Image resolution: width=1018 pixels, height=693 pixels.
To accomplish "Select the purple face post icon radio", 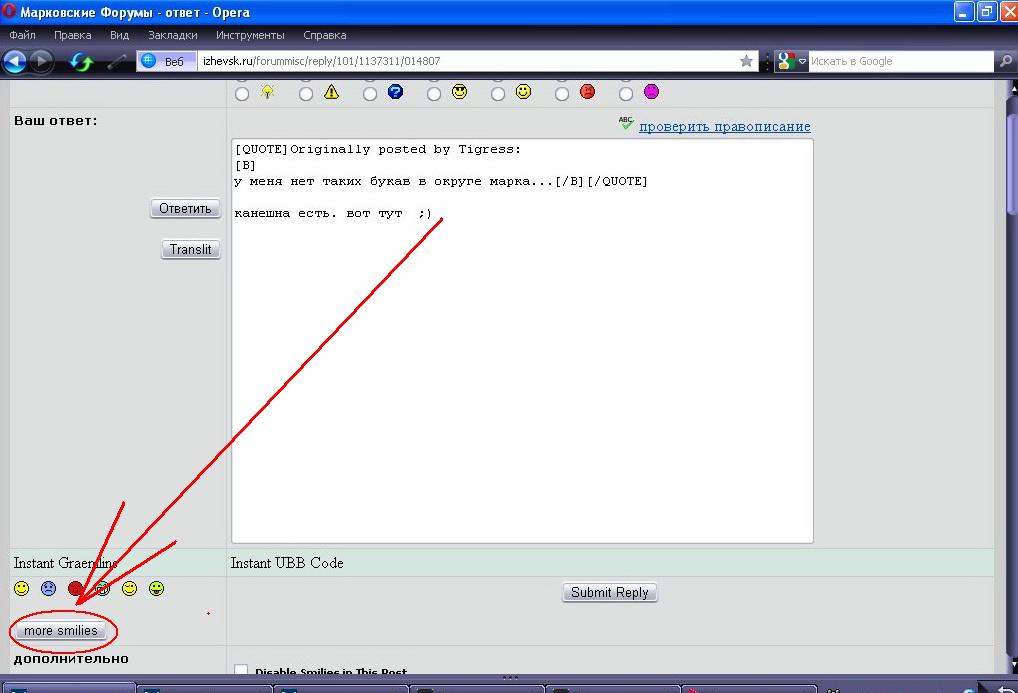I will [626, 94].
